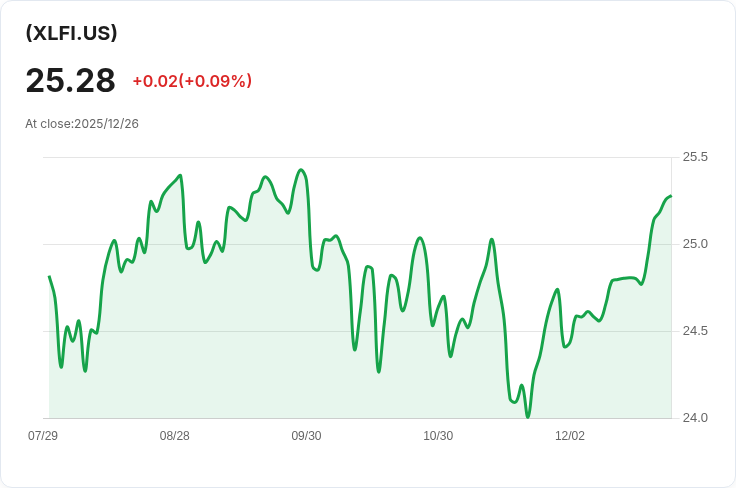Click the highest chart peak near 09/30

click(x=301, y=170)
